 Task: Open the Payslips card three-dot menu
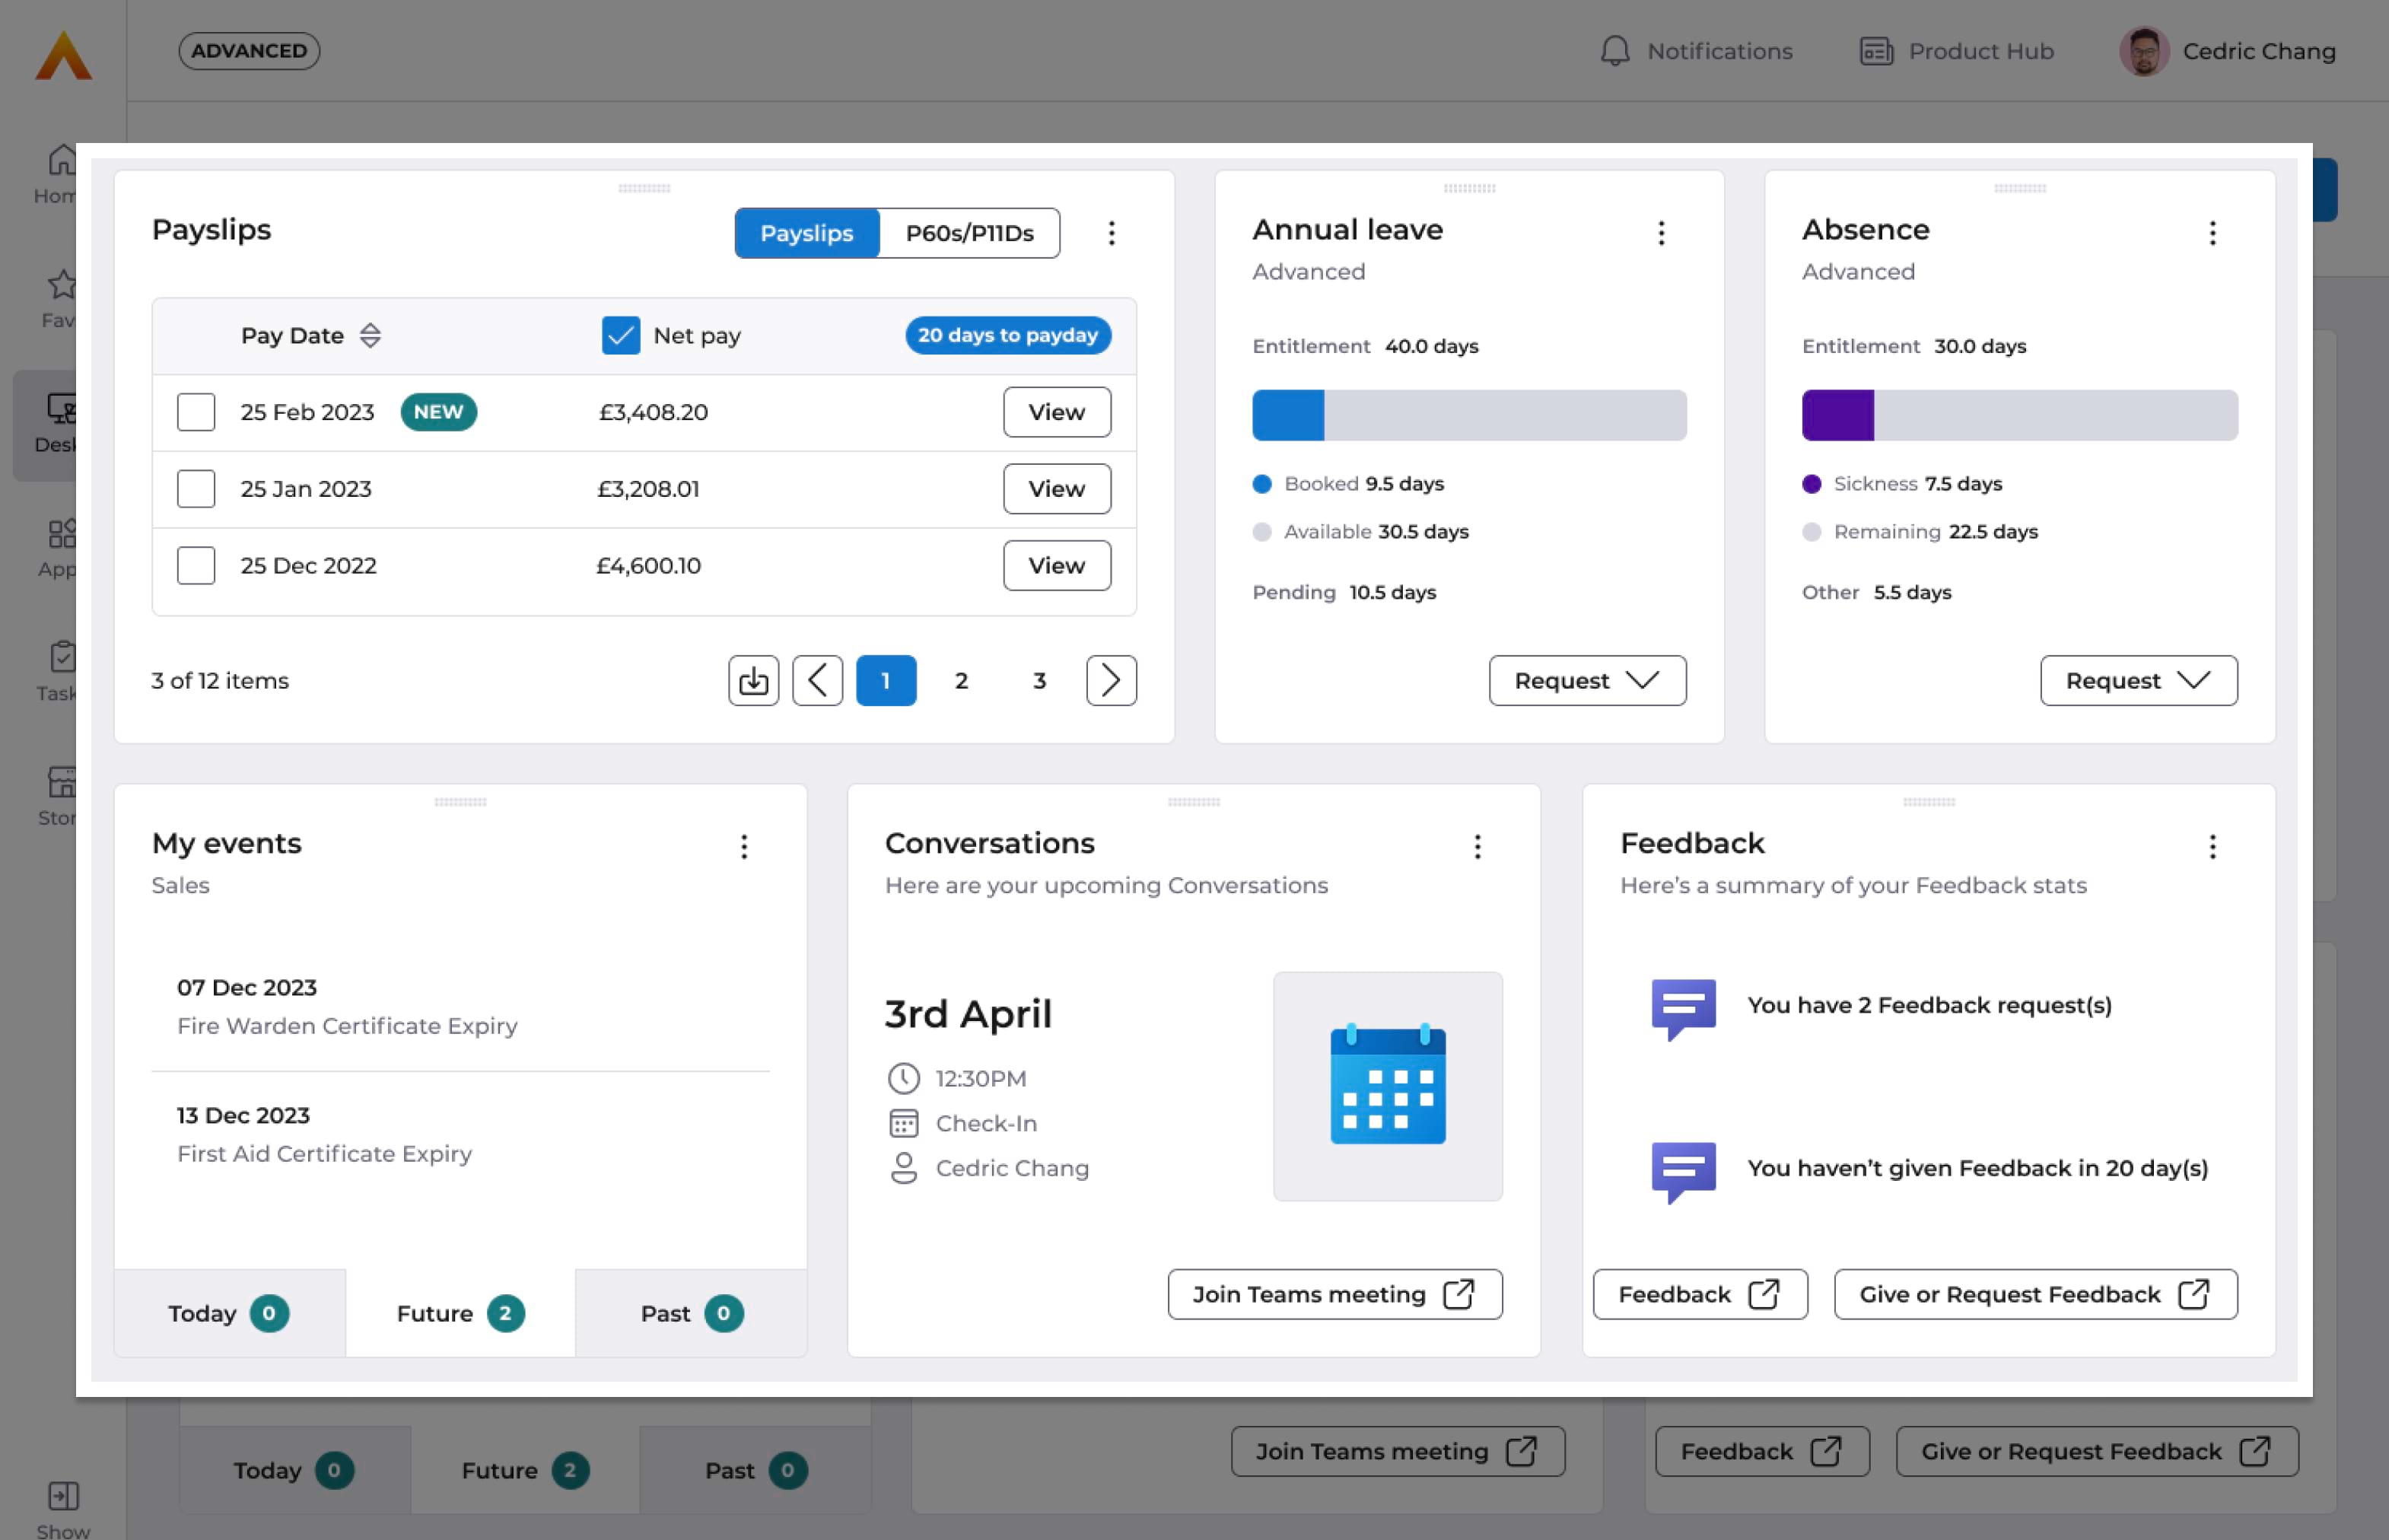1111,233
